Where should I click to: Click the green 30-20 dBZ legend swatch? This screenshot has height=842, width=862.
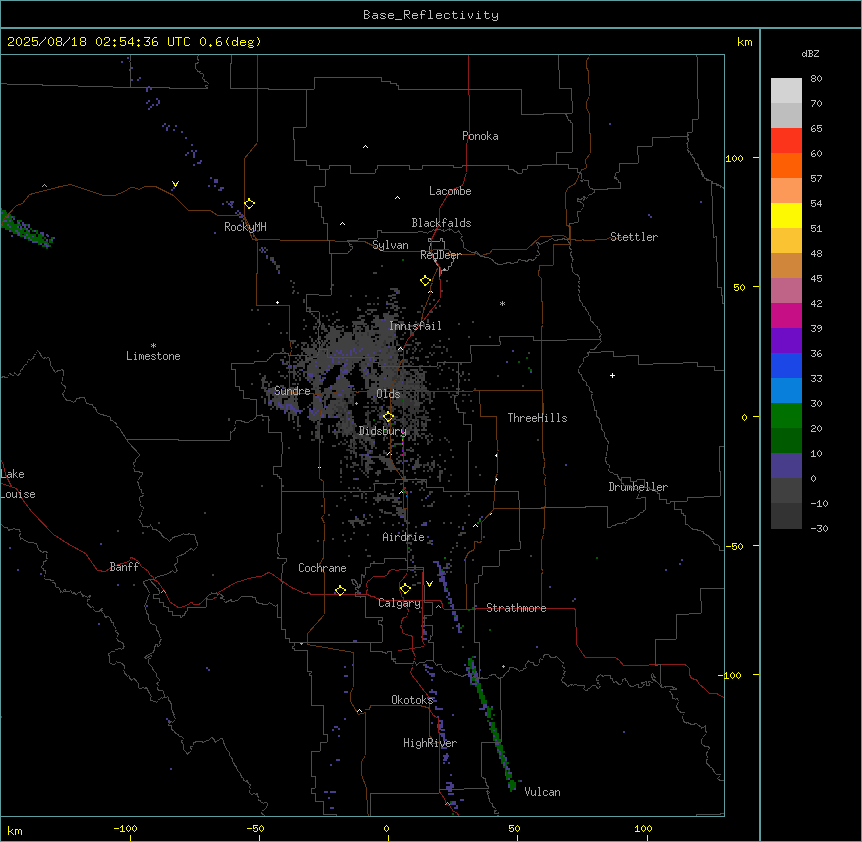[x=786, y=416]
